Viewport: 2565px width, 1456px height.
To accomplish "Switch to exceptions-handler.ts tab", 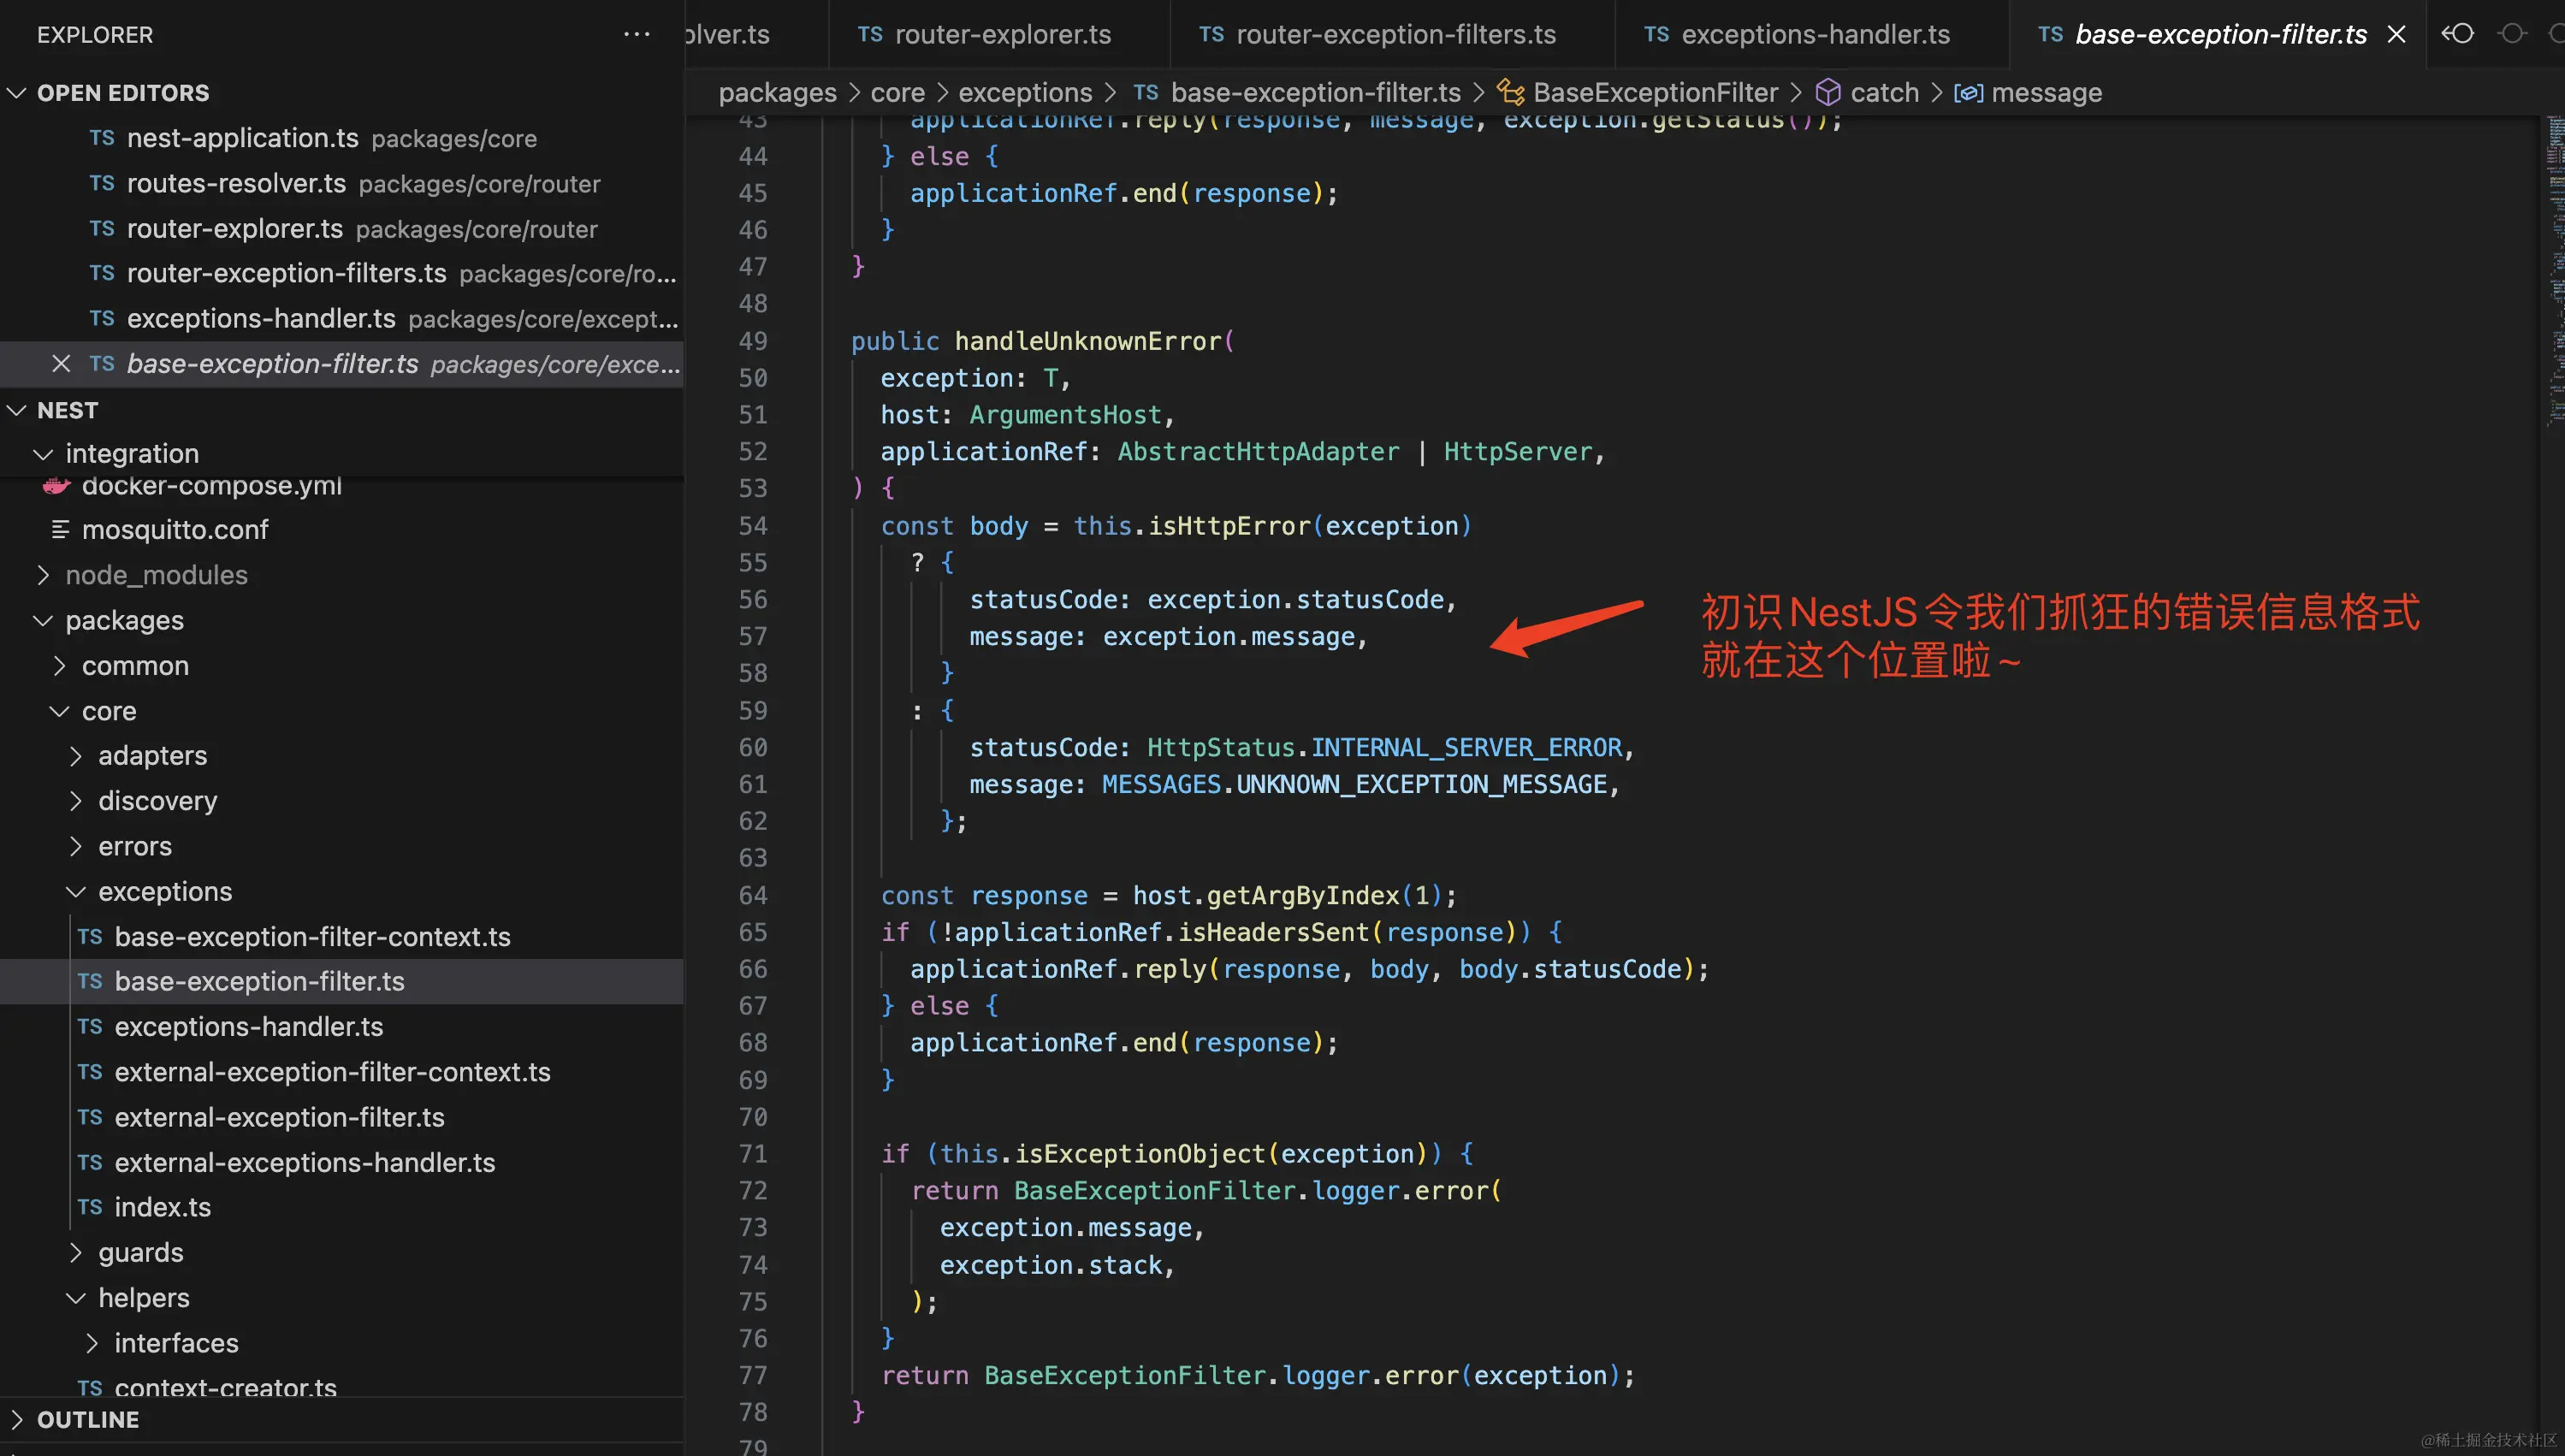I will click(1812, 34).
